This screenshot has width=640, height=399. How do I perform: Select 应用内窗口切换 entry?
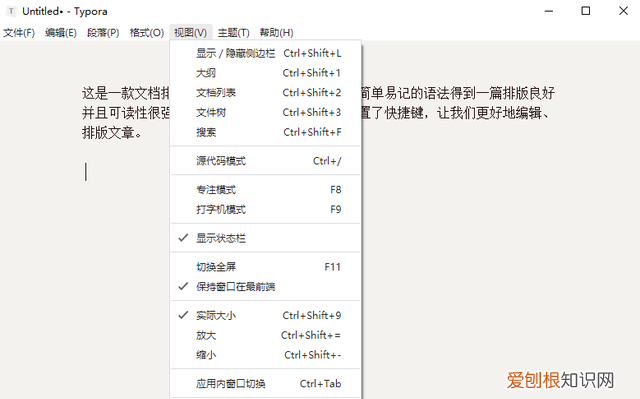(265, 383)
